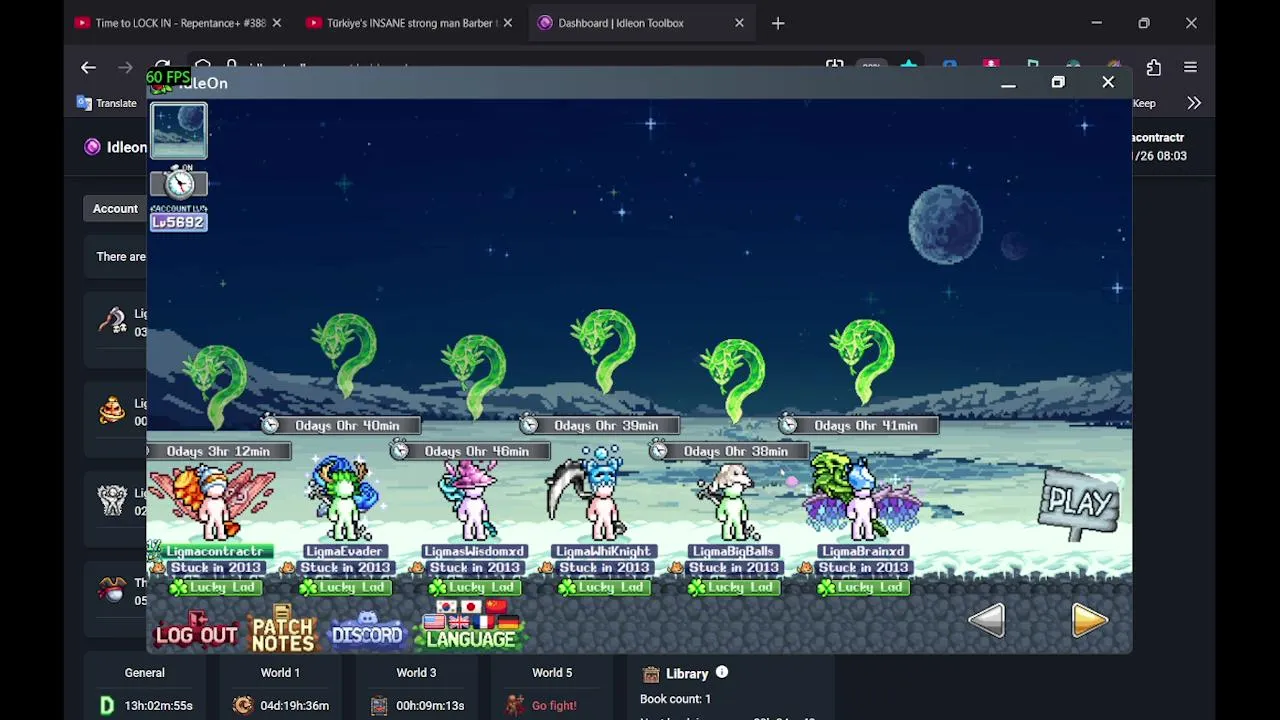The height and width of the screenshot is (720, 1280).
Task: Show more bookmarks chevron
Action: (x=1194, y=103)
